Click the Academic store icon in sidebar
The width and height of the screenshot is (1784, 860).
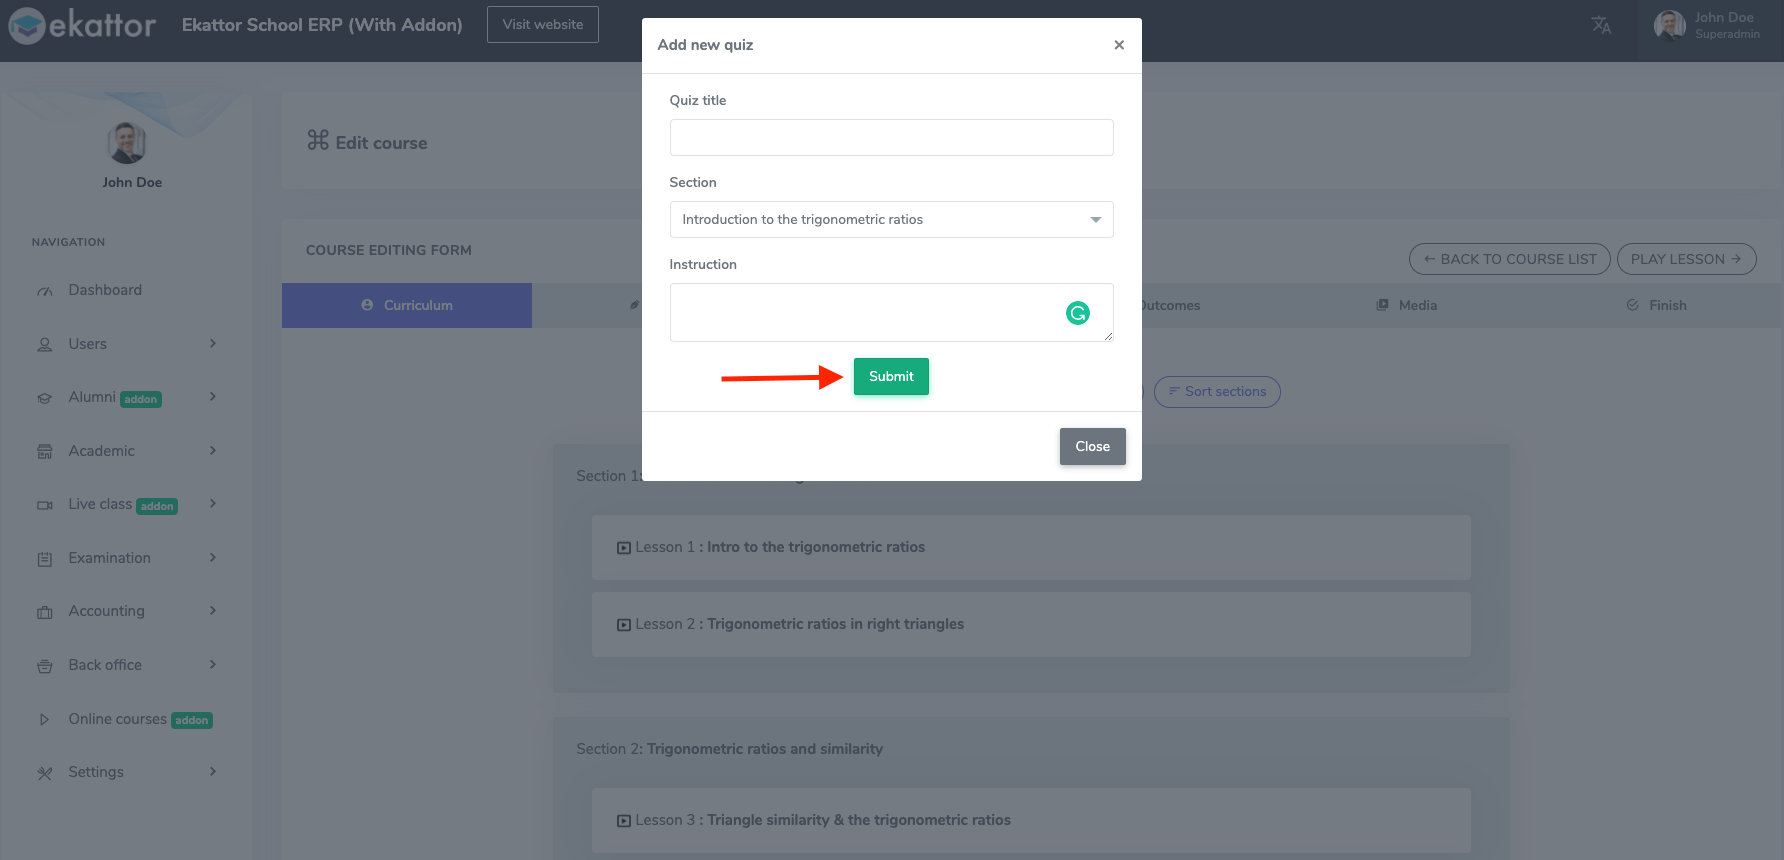coord(45,452)
